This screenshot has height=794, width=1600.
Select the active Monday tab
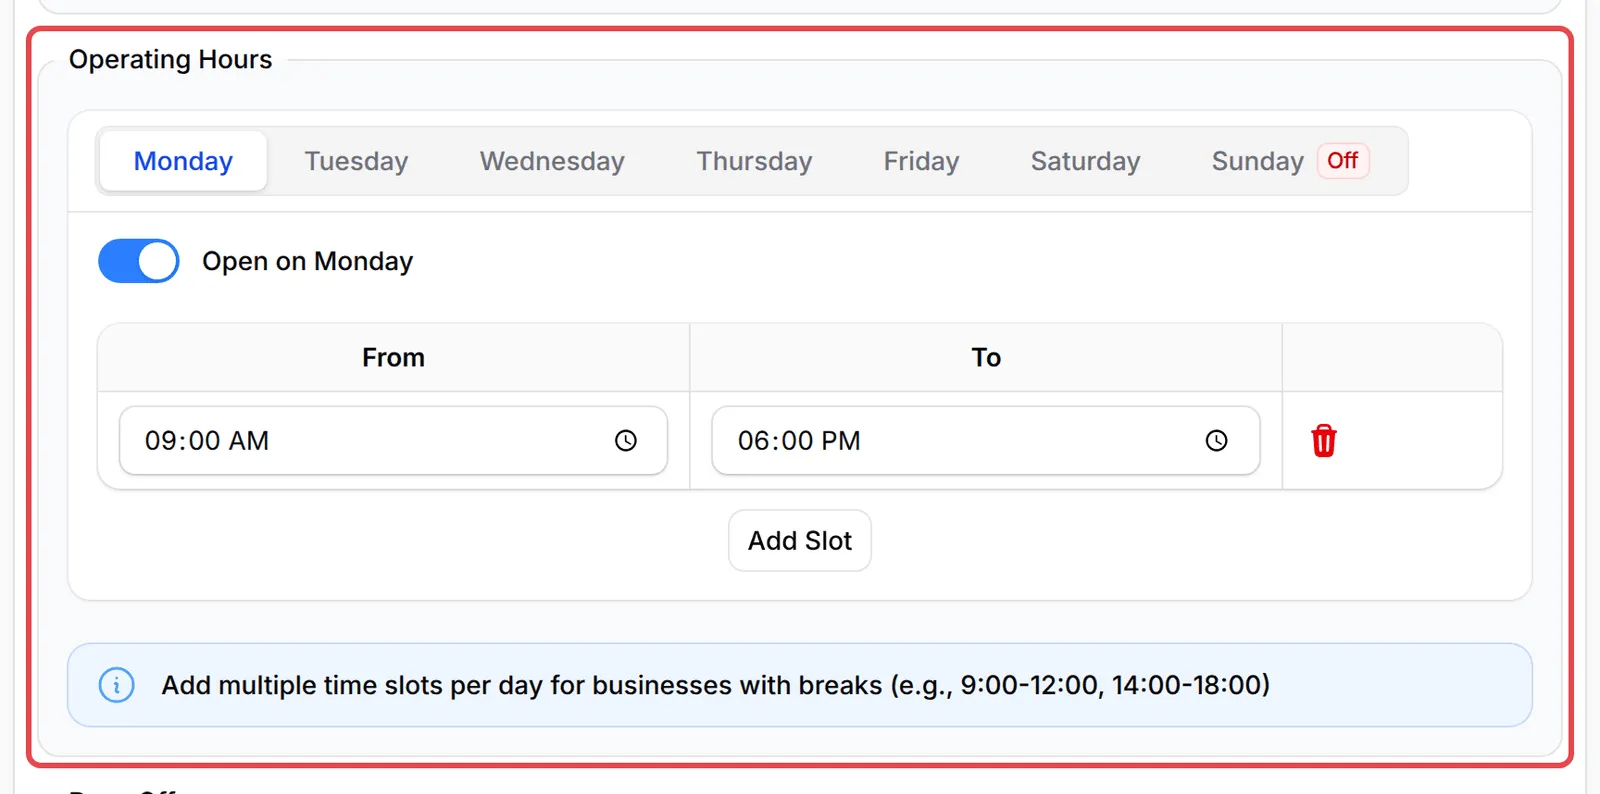[183, 161]
